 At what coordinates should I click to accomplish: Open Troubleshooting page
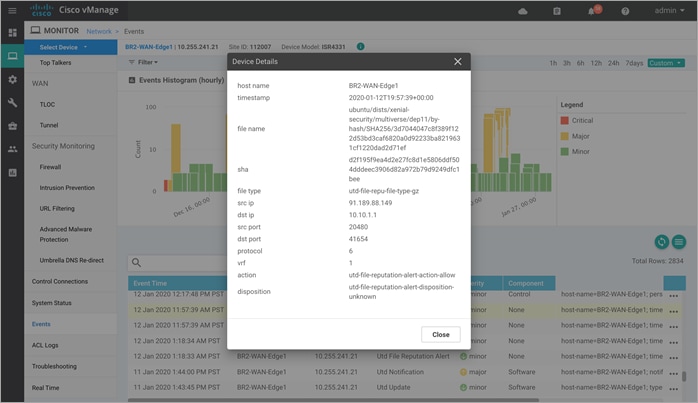coord(54,366)
